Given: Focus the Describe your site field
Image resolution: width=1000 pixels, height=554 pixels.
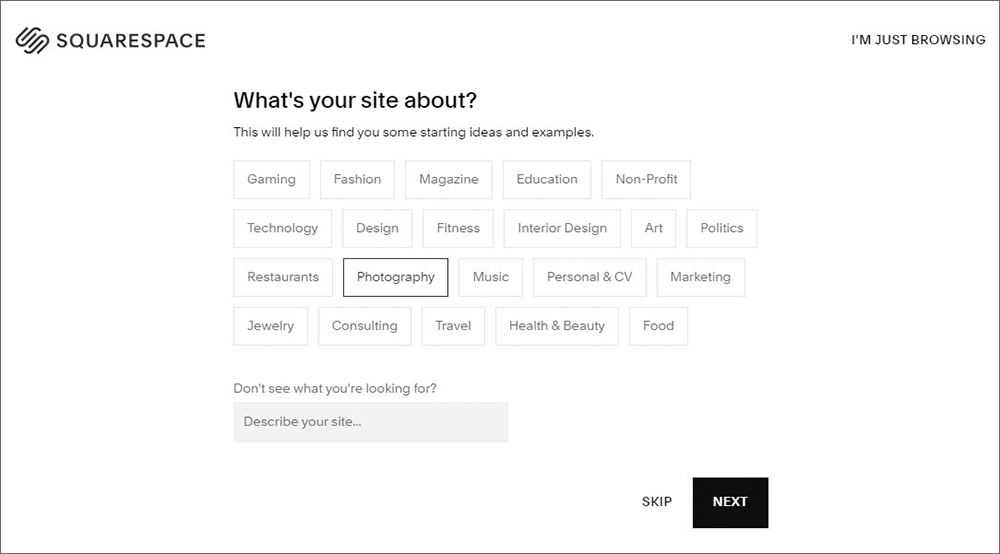Looking at the screenshot, I should (371, 422).
